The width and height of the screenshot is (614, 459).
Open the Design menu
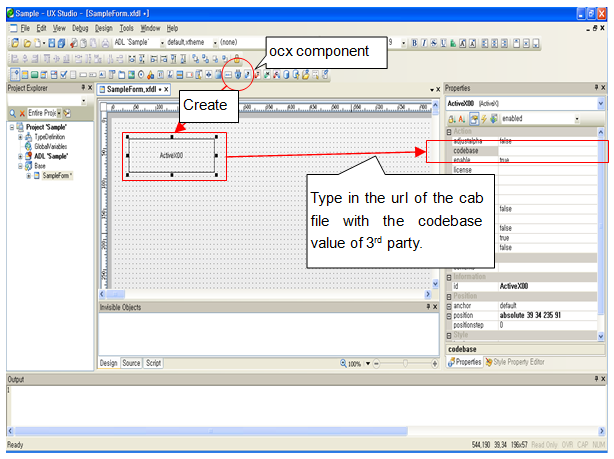[104, 28]
